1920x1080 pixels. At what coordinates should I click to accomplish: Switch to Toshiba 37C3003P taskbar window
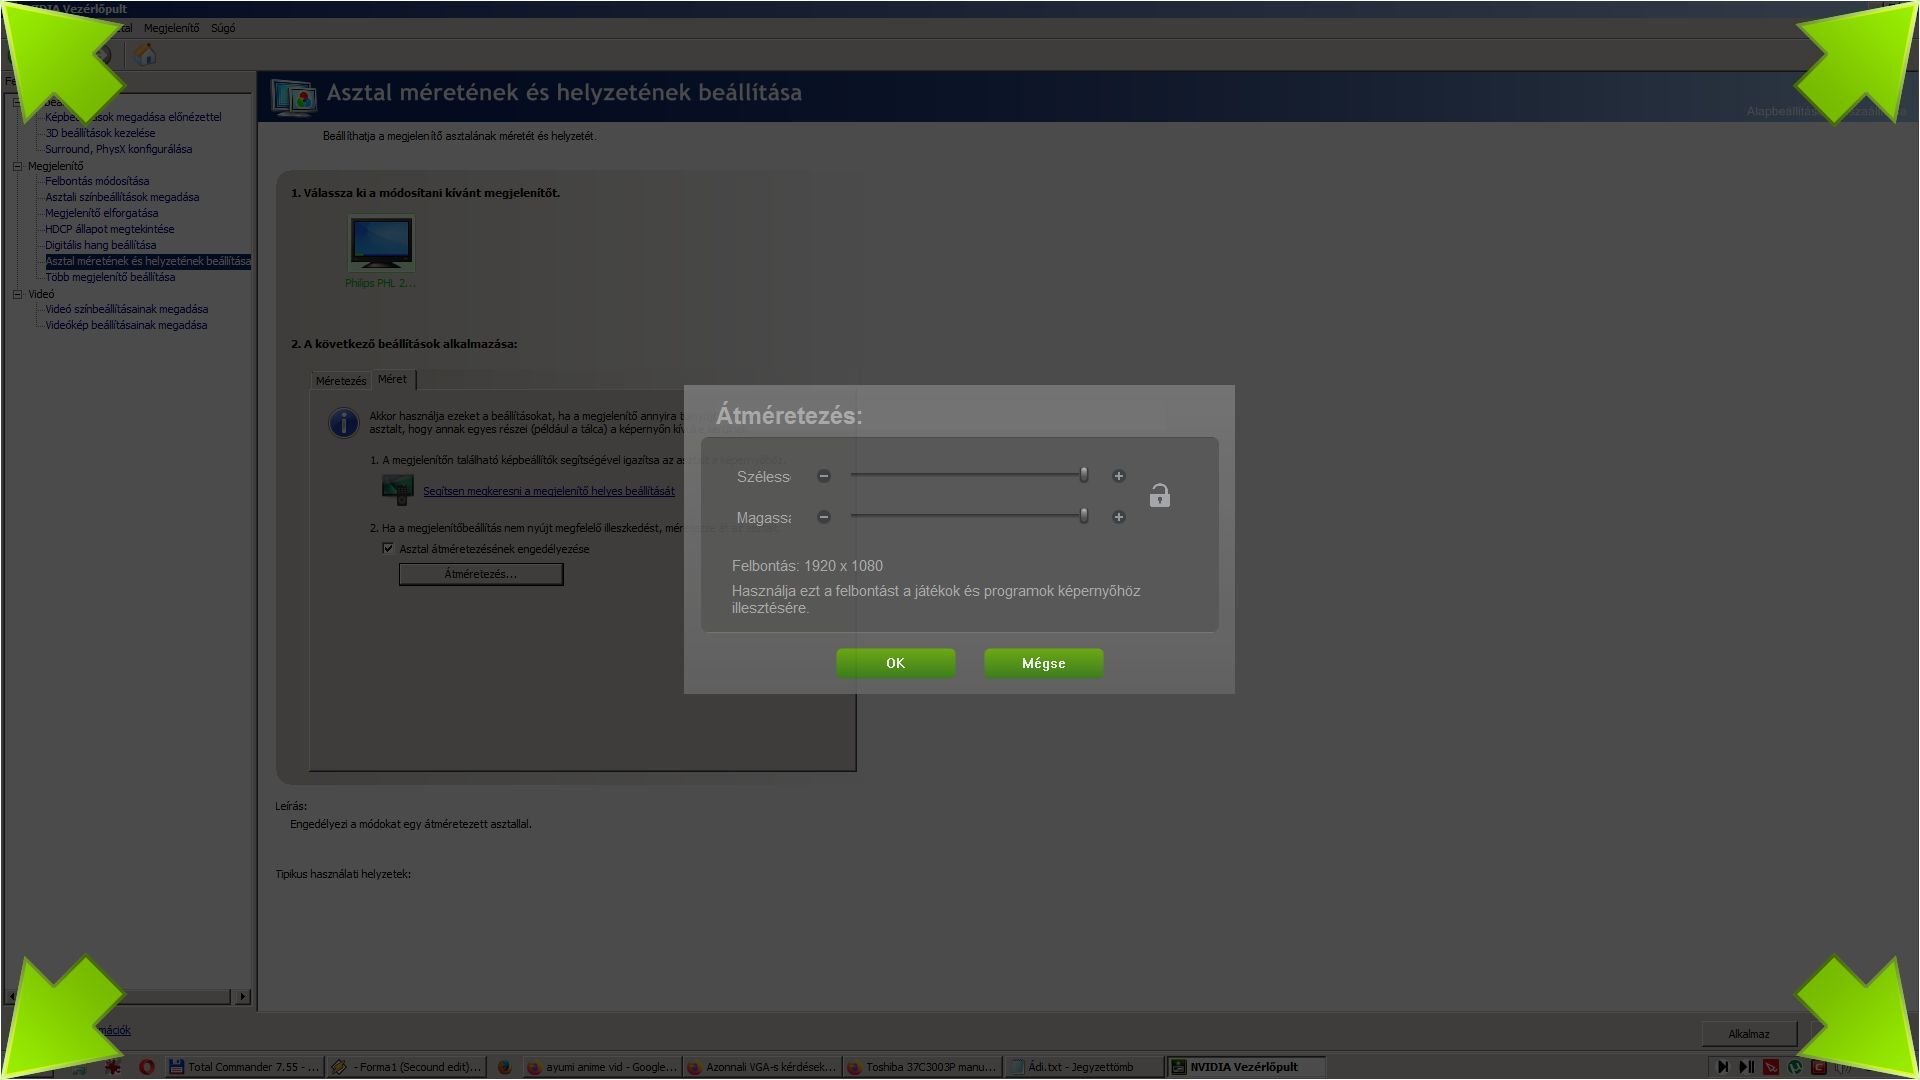922,1067
